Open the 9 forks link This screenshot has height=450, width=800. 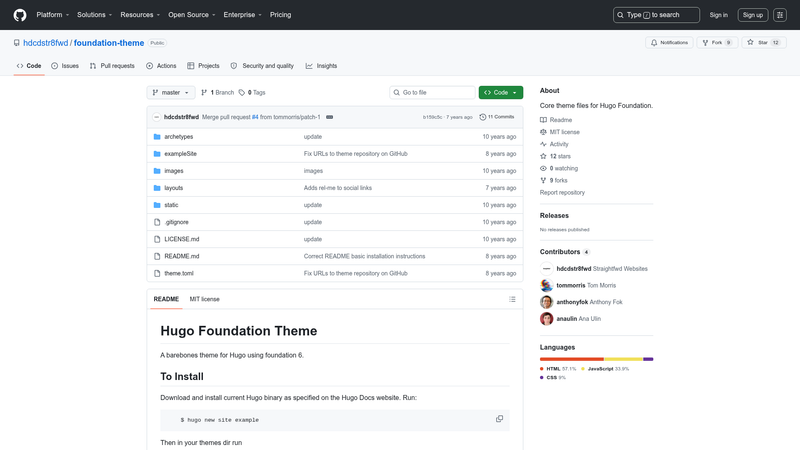[x=558, y=180]
